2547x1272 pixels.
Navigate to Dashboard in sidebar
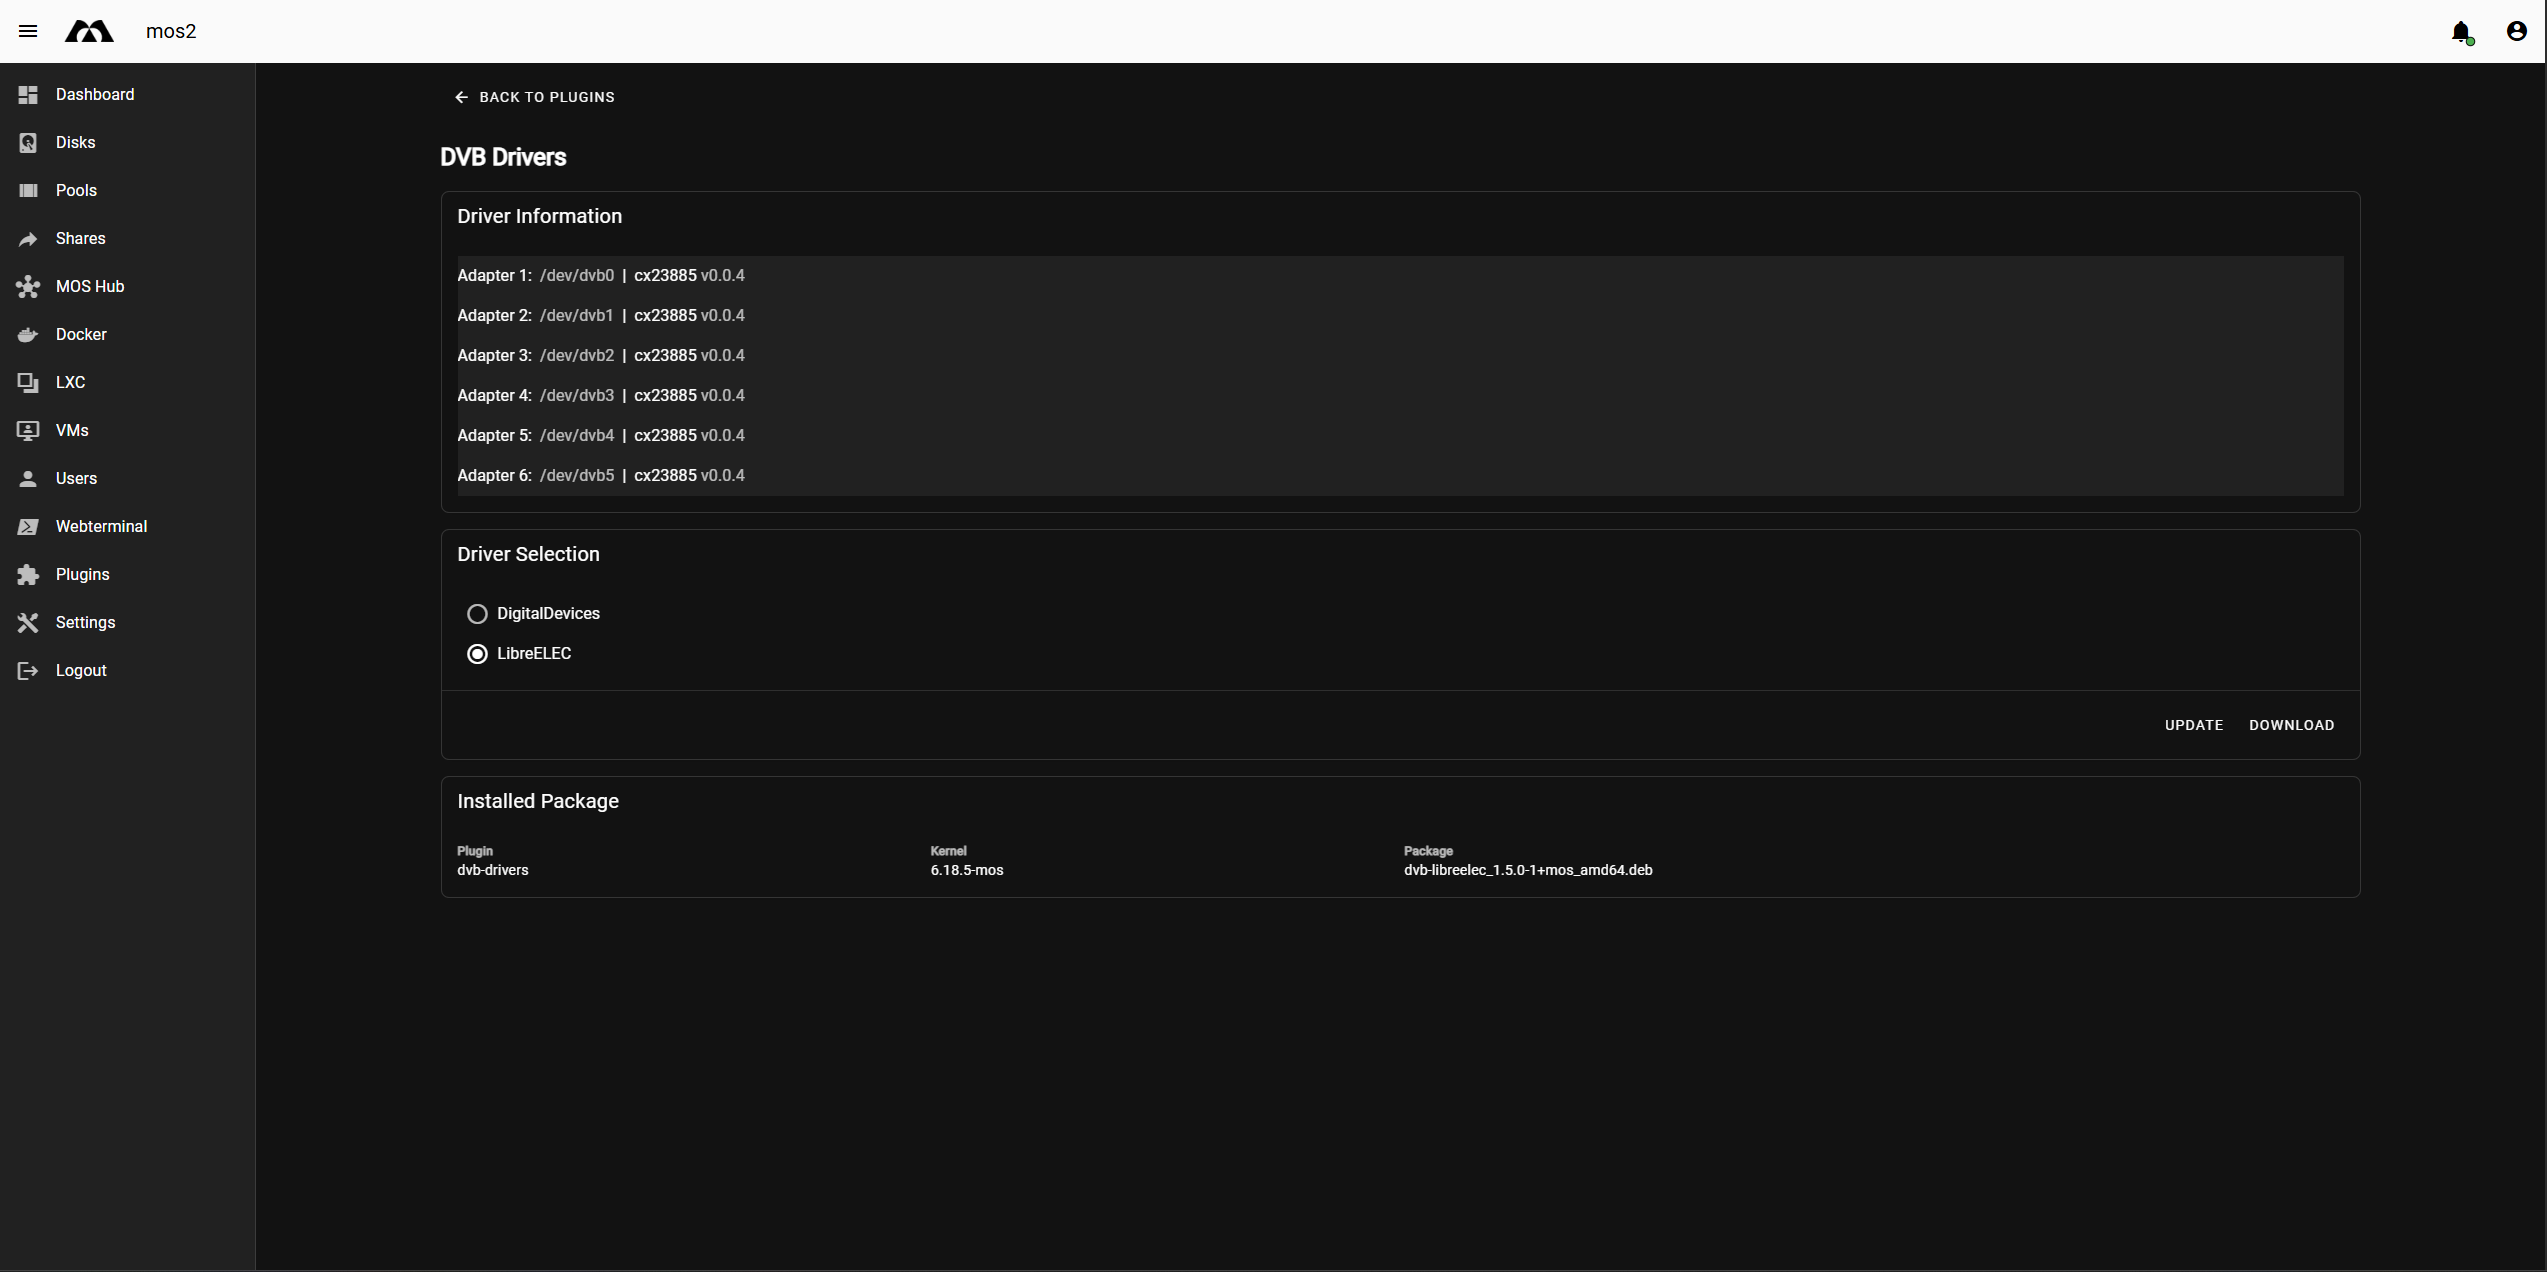pyautogui.click(x=28, y=94)
